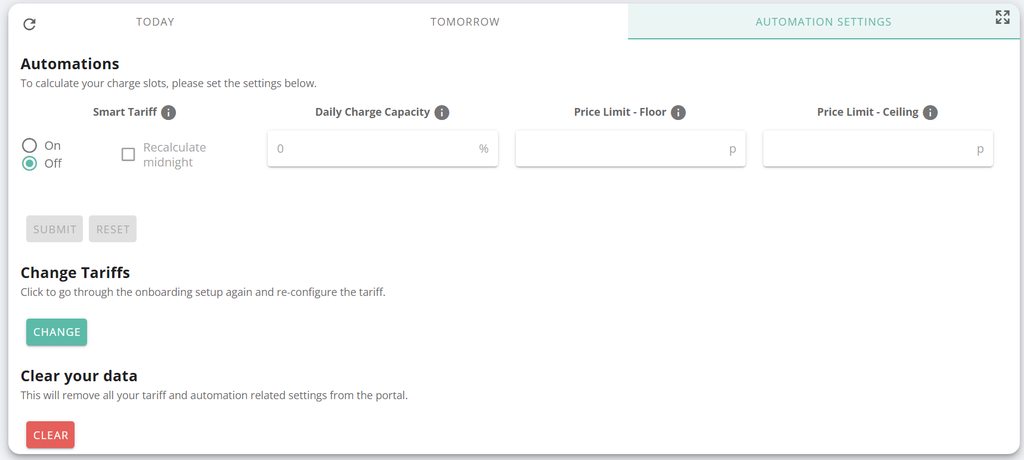View Price Limit - Ceiling info tooltip icon
This screenshot has height=460, width=1024.
click(930, 113)
